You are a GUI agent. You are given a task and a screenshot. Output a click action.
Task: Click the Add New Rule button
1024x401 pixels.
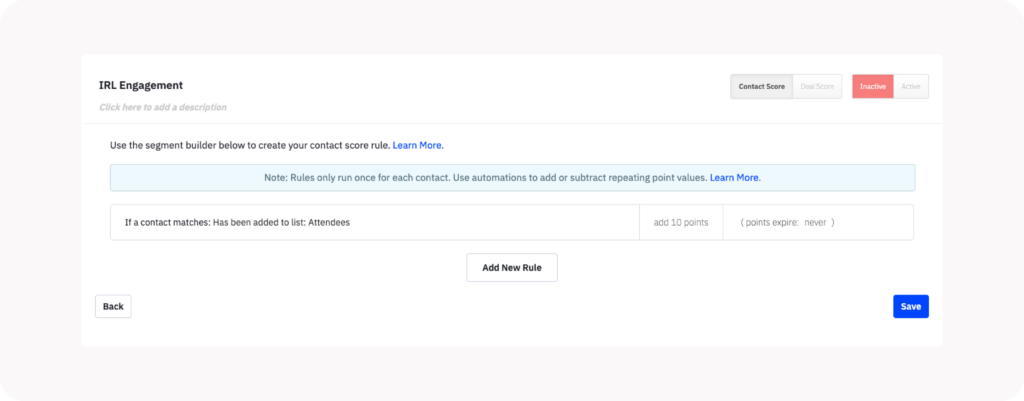pyautogui.click(x=512, y=268)
